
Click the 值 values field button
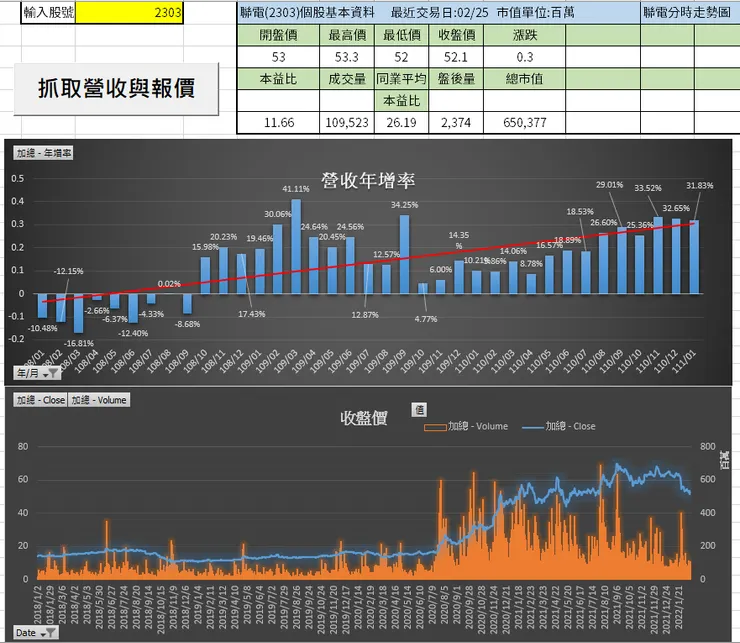point(419,410)
